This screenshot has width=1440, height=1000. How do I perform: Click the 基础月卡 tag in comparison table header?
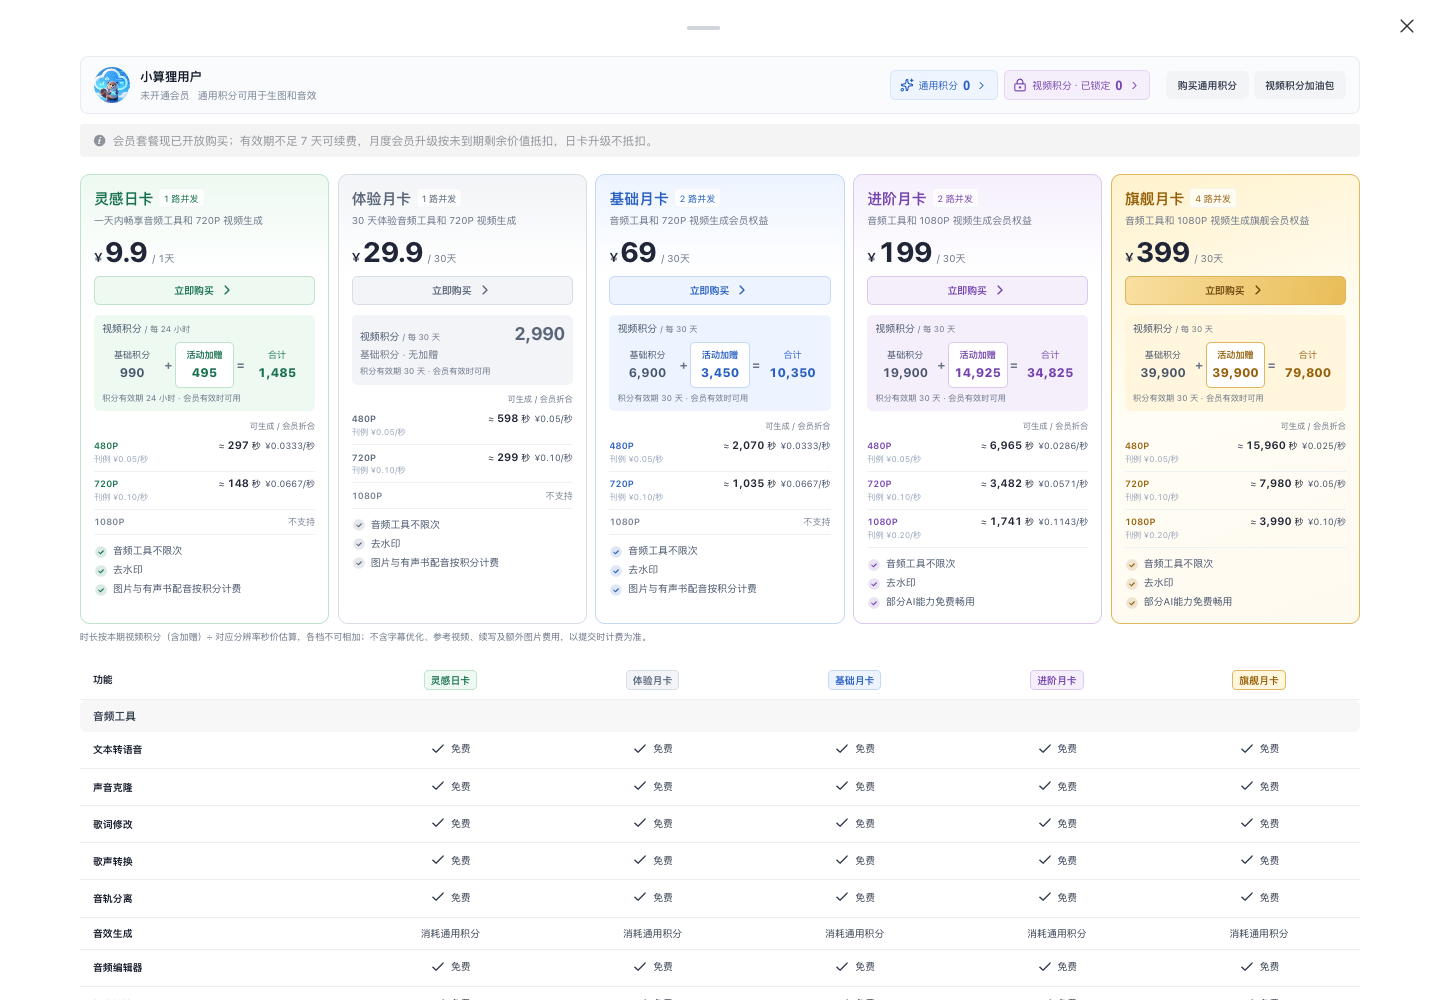click(x=855, y=680)
